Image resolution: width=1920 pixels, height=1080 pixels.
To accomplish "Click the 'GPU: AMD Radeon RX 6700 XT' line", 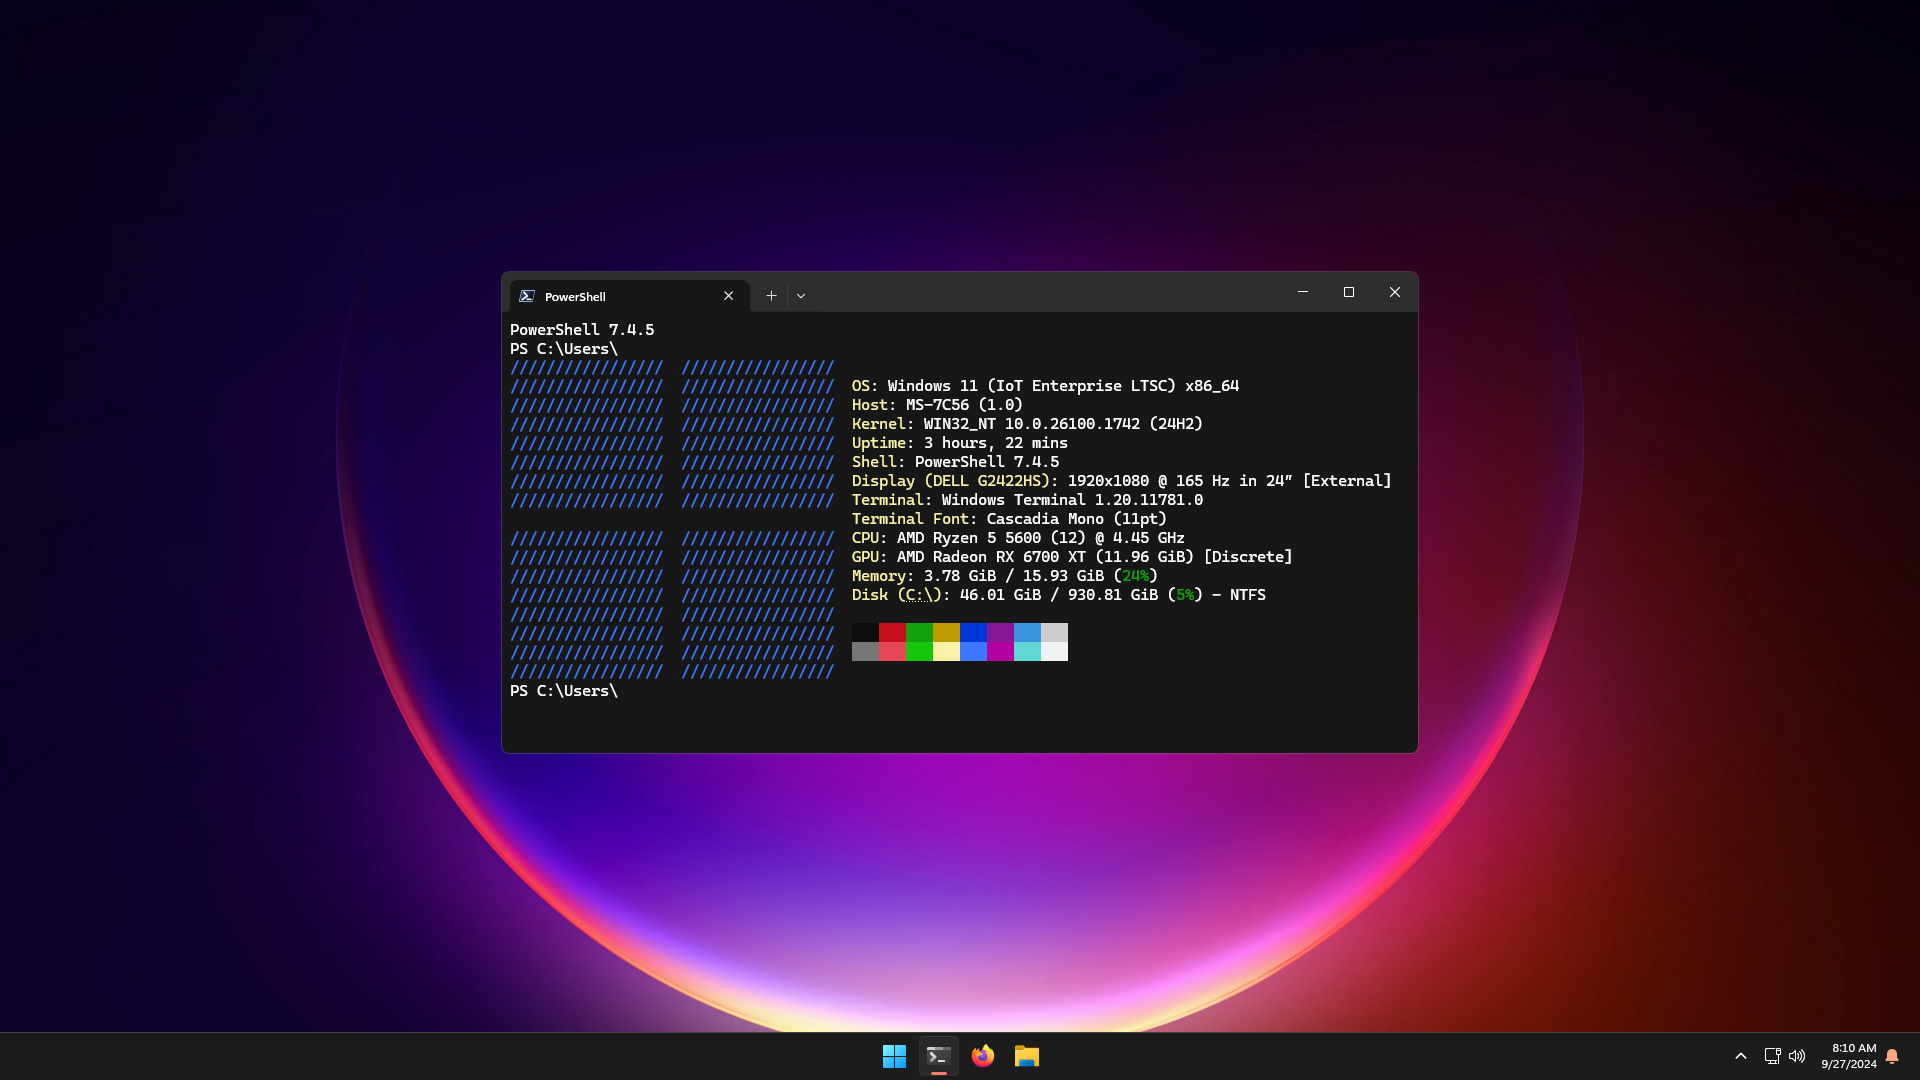I will pyautogui.click(x=1072, y=557).
